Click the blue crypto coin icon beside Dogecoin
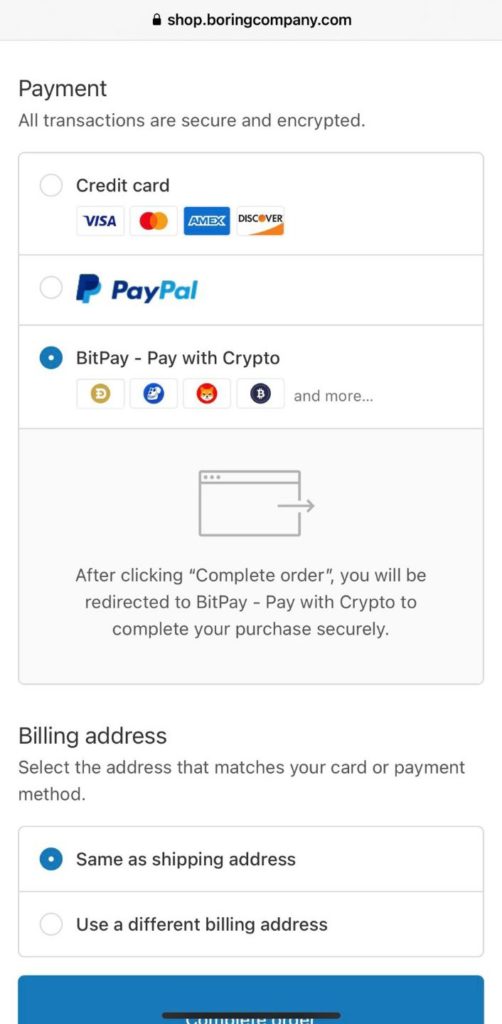502x1024 pixels. coord(153,394)
